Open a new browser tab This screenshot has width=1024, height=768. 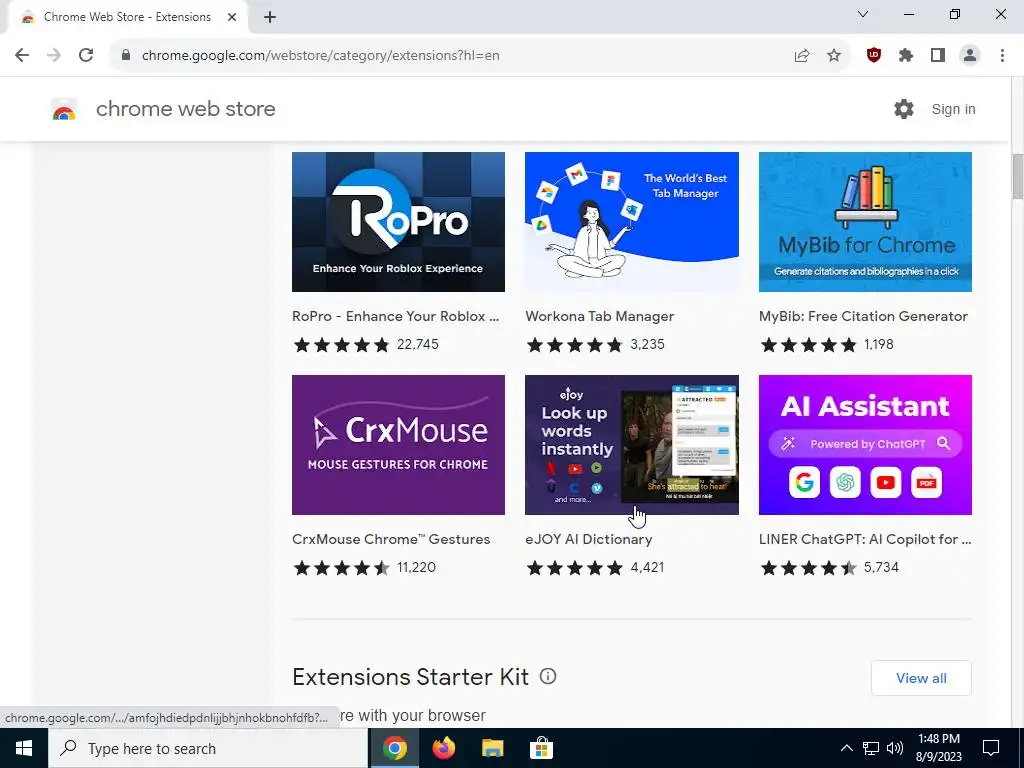pyautogui.click(x=270, y=17)
